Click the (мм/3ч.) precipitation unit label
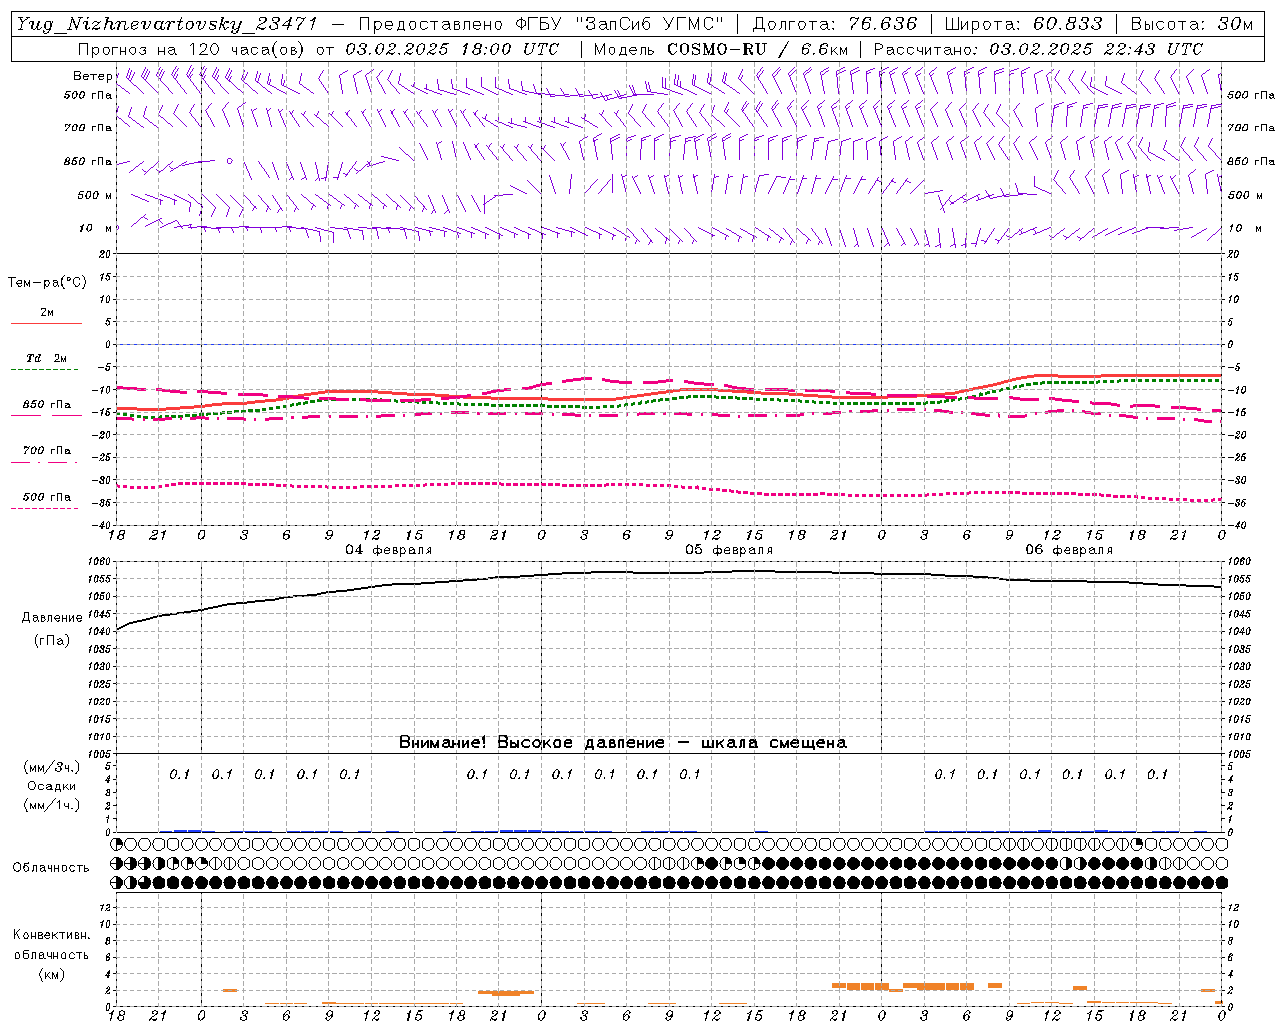1280x1024 pixels. click(51, 767)
